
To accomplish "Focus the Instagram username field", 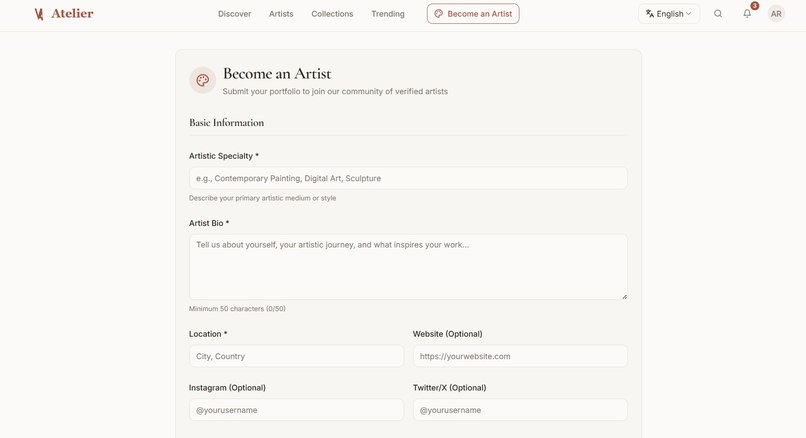I will 296,410.
